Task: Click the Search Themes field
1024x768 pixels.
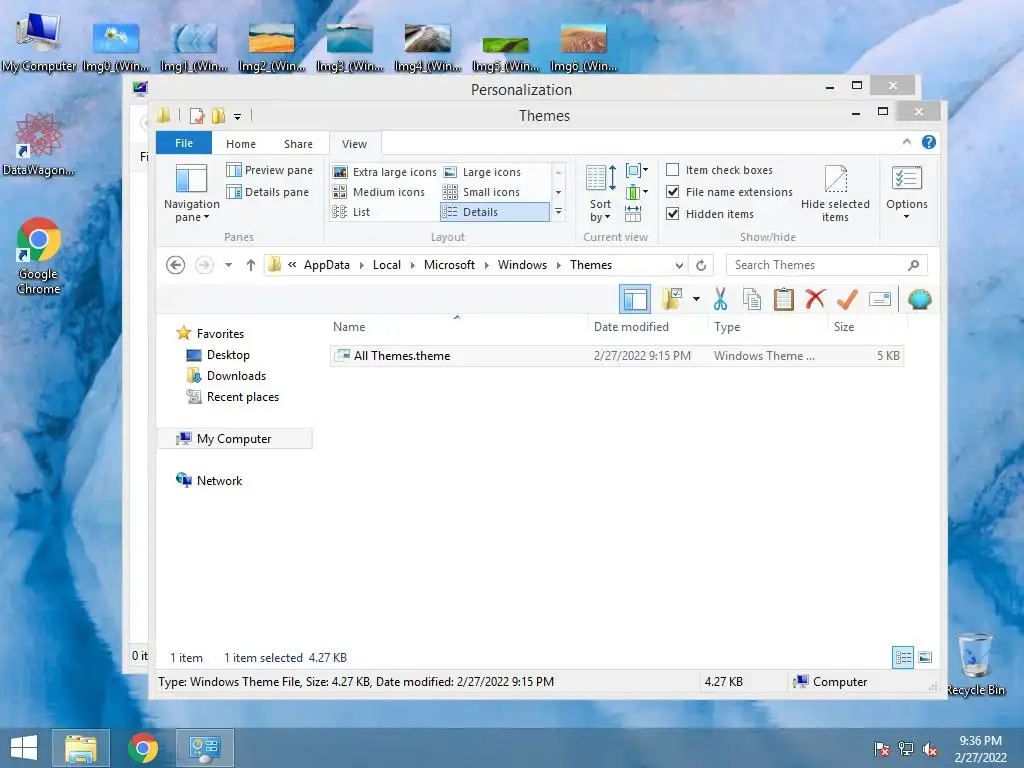Action: (826, 264)
